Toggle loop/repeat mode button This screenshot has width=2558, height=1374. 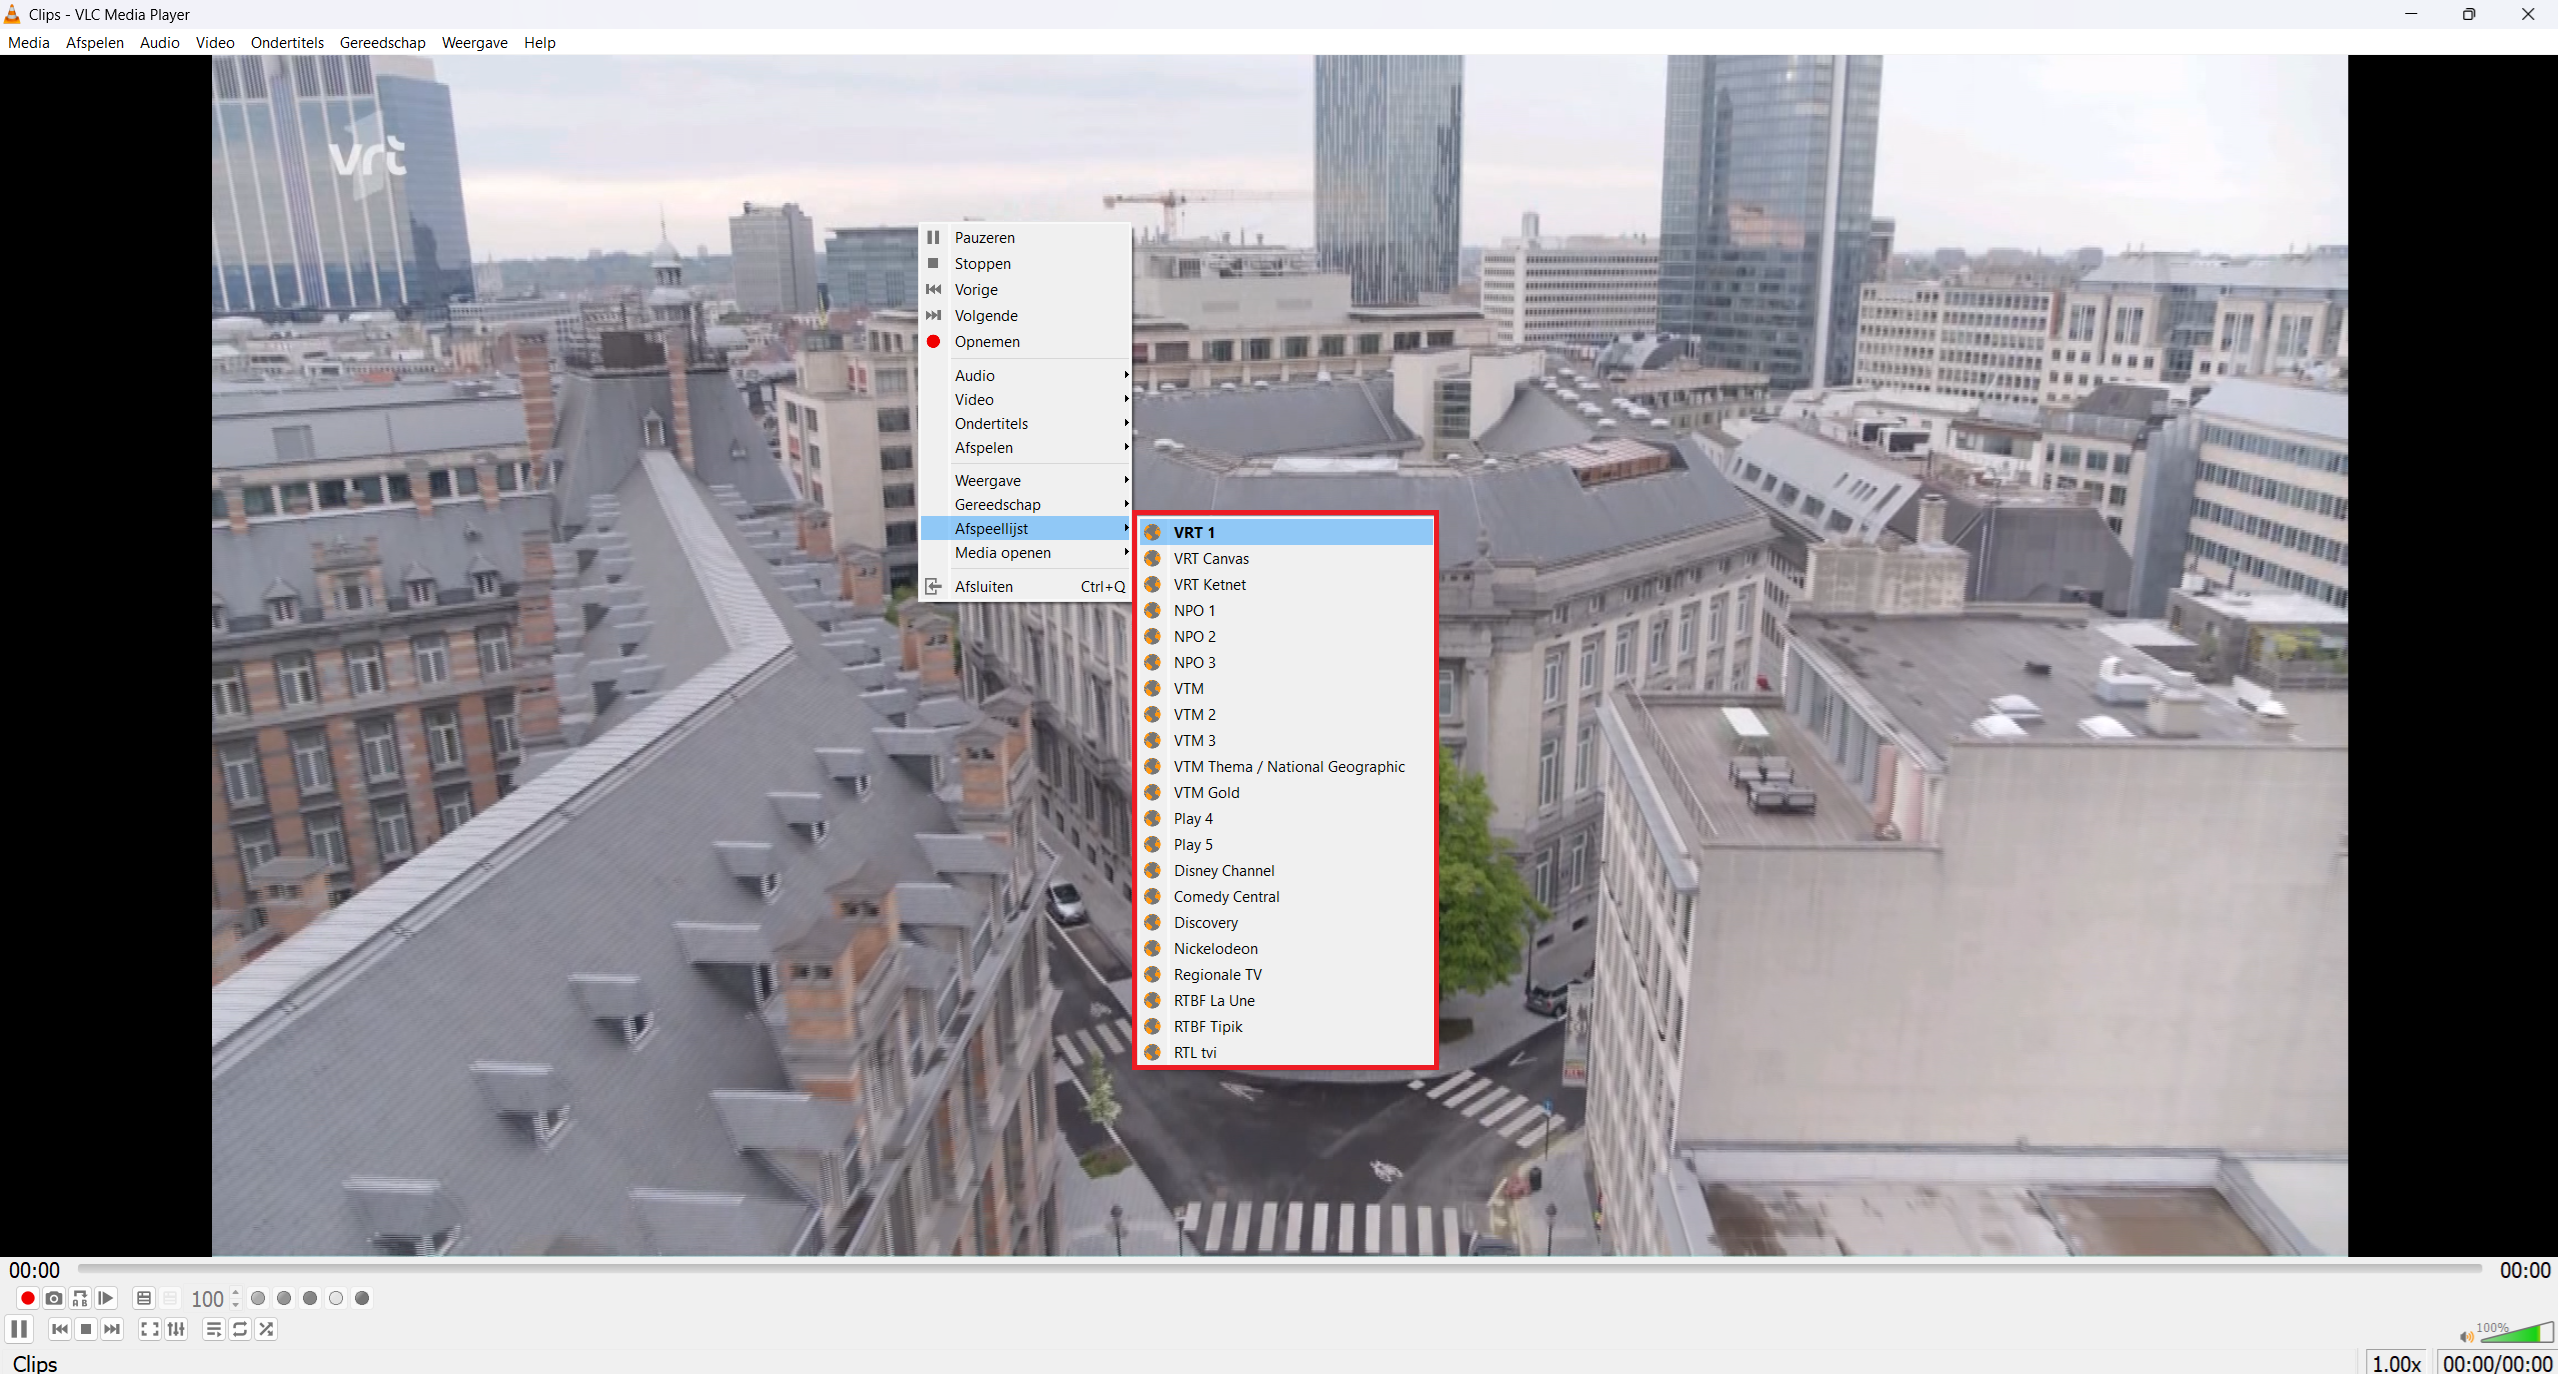point(240,1329)
